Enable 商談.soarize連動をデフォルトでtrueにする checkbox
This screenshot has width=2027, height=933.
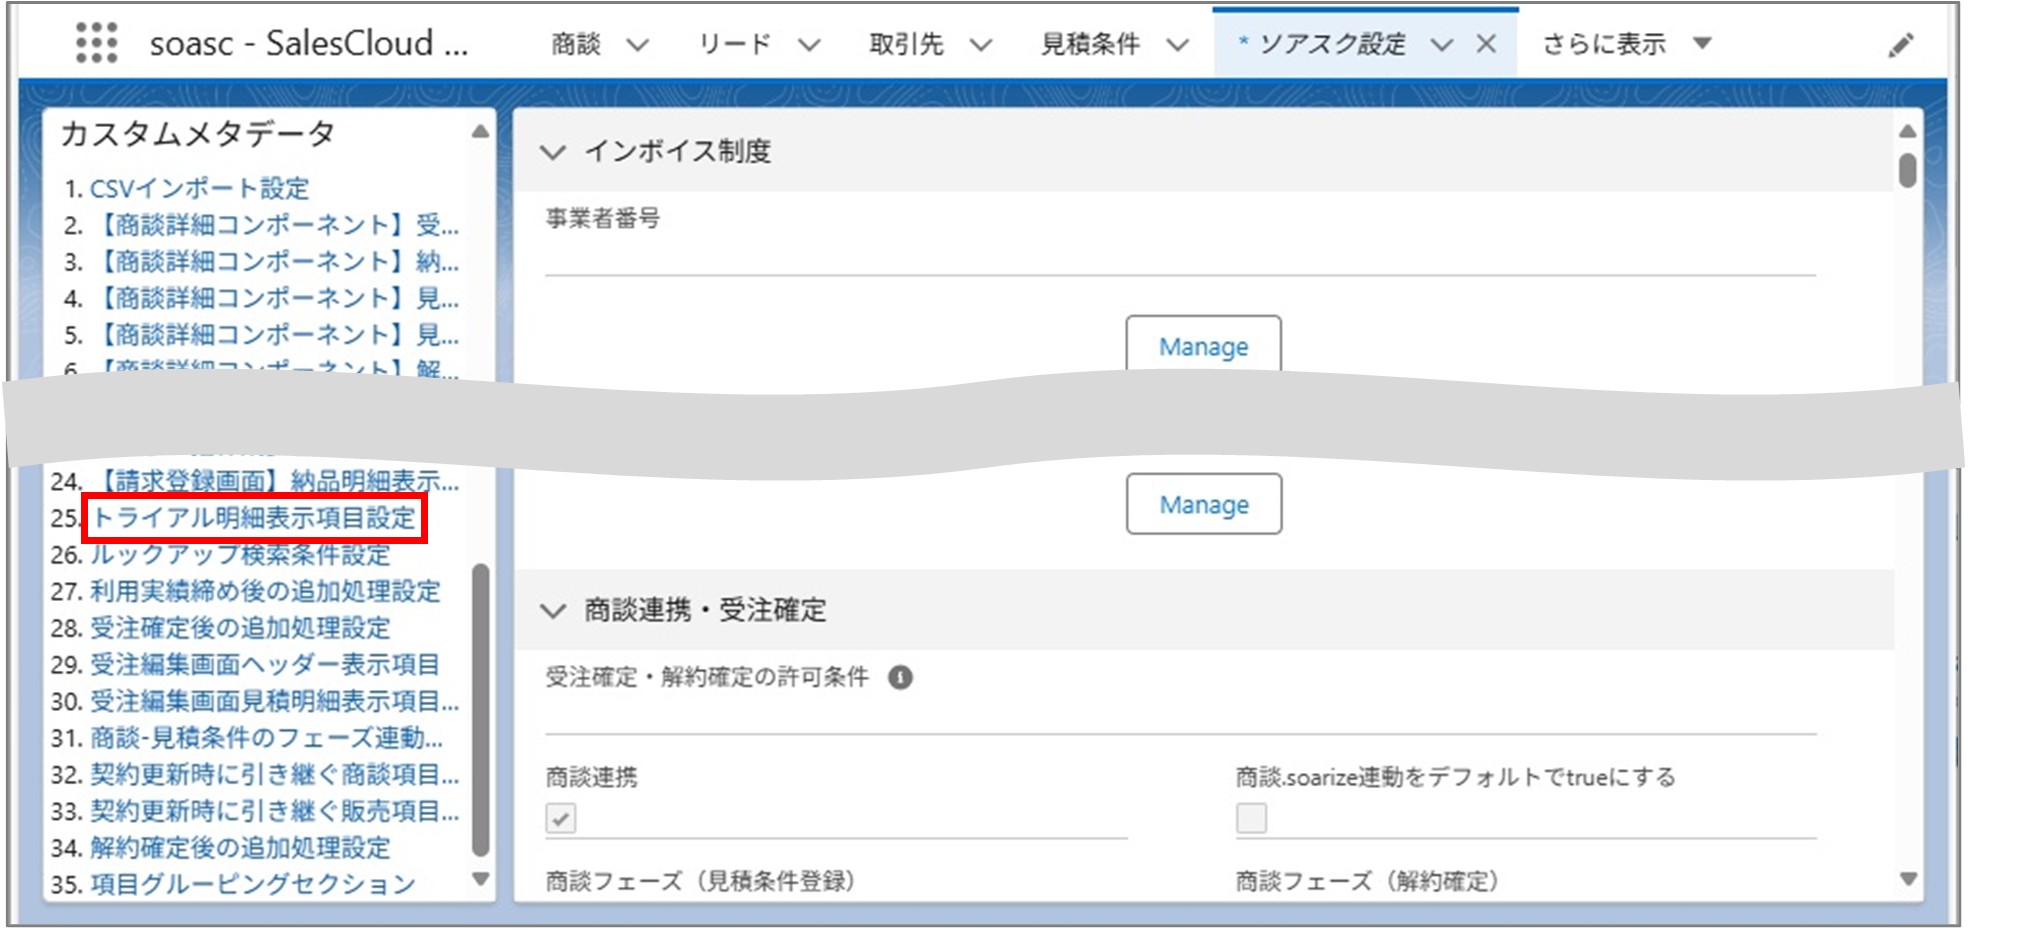(1249, 820)
